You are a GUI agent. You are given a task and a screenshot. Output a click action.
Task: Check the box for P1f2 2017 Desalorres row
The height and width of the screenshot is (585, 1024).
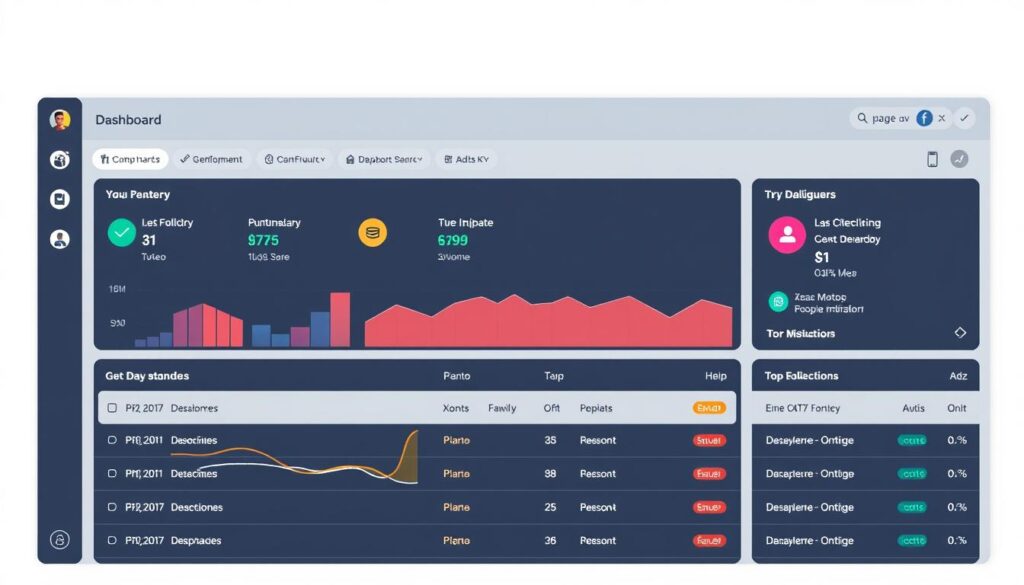(x=112, y=408)
